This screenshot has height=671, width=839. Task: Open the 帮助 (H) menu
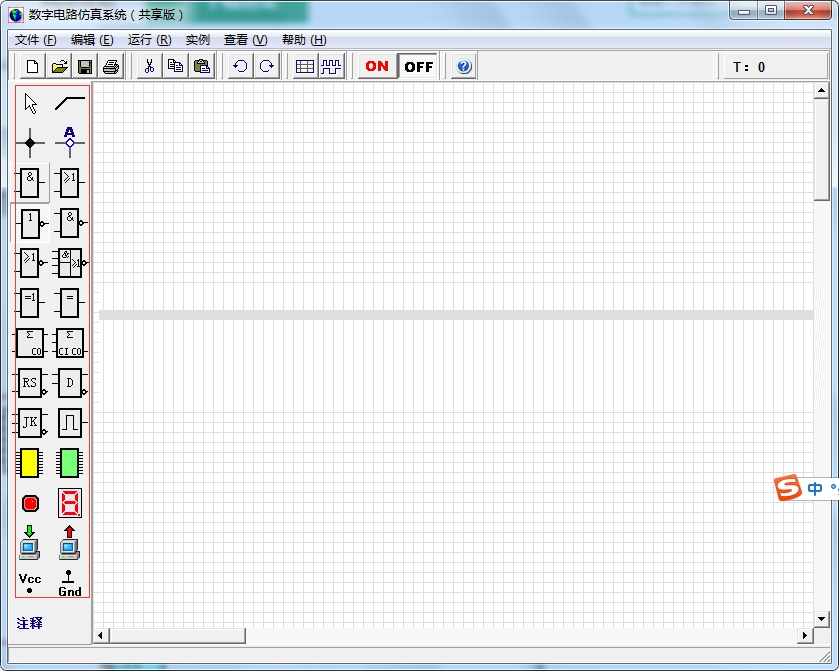[x=304, y=40]
